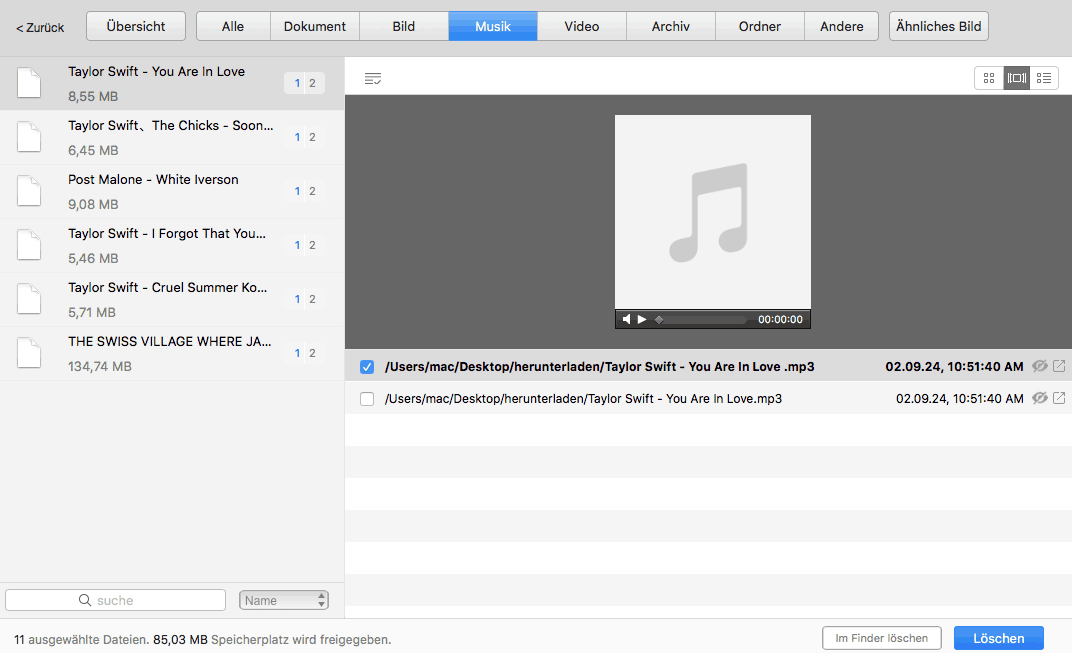Click the audio playback progress slider

coord(701,319)
